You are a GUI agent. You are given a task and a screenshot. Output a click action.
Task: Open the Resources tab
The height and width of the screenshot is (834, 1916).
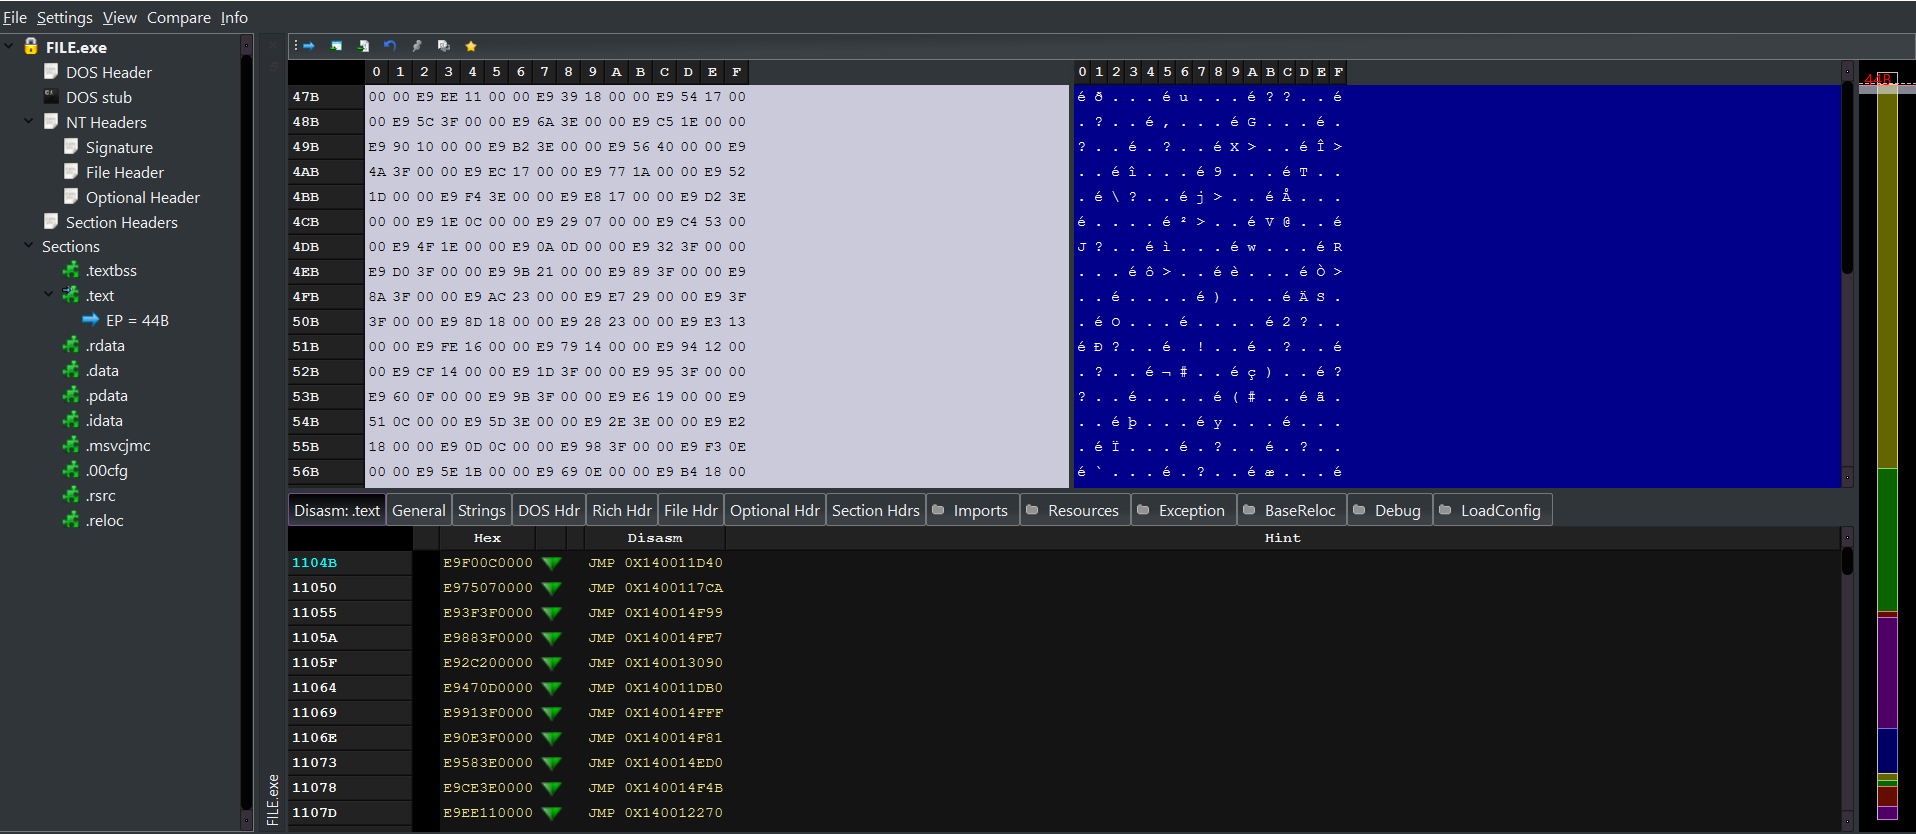[1076, 510]
